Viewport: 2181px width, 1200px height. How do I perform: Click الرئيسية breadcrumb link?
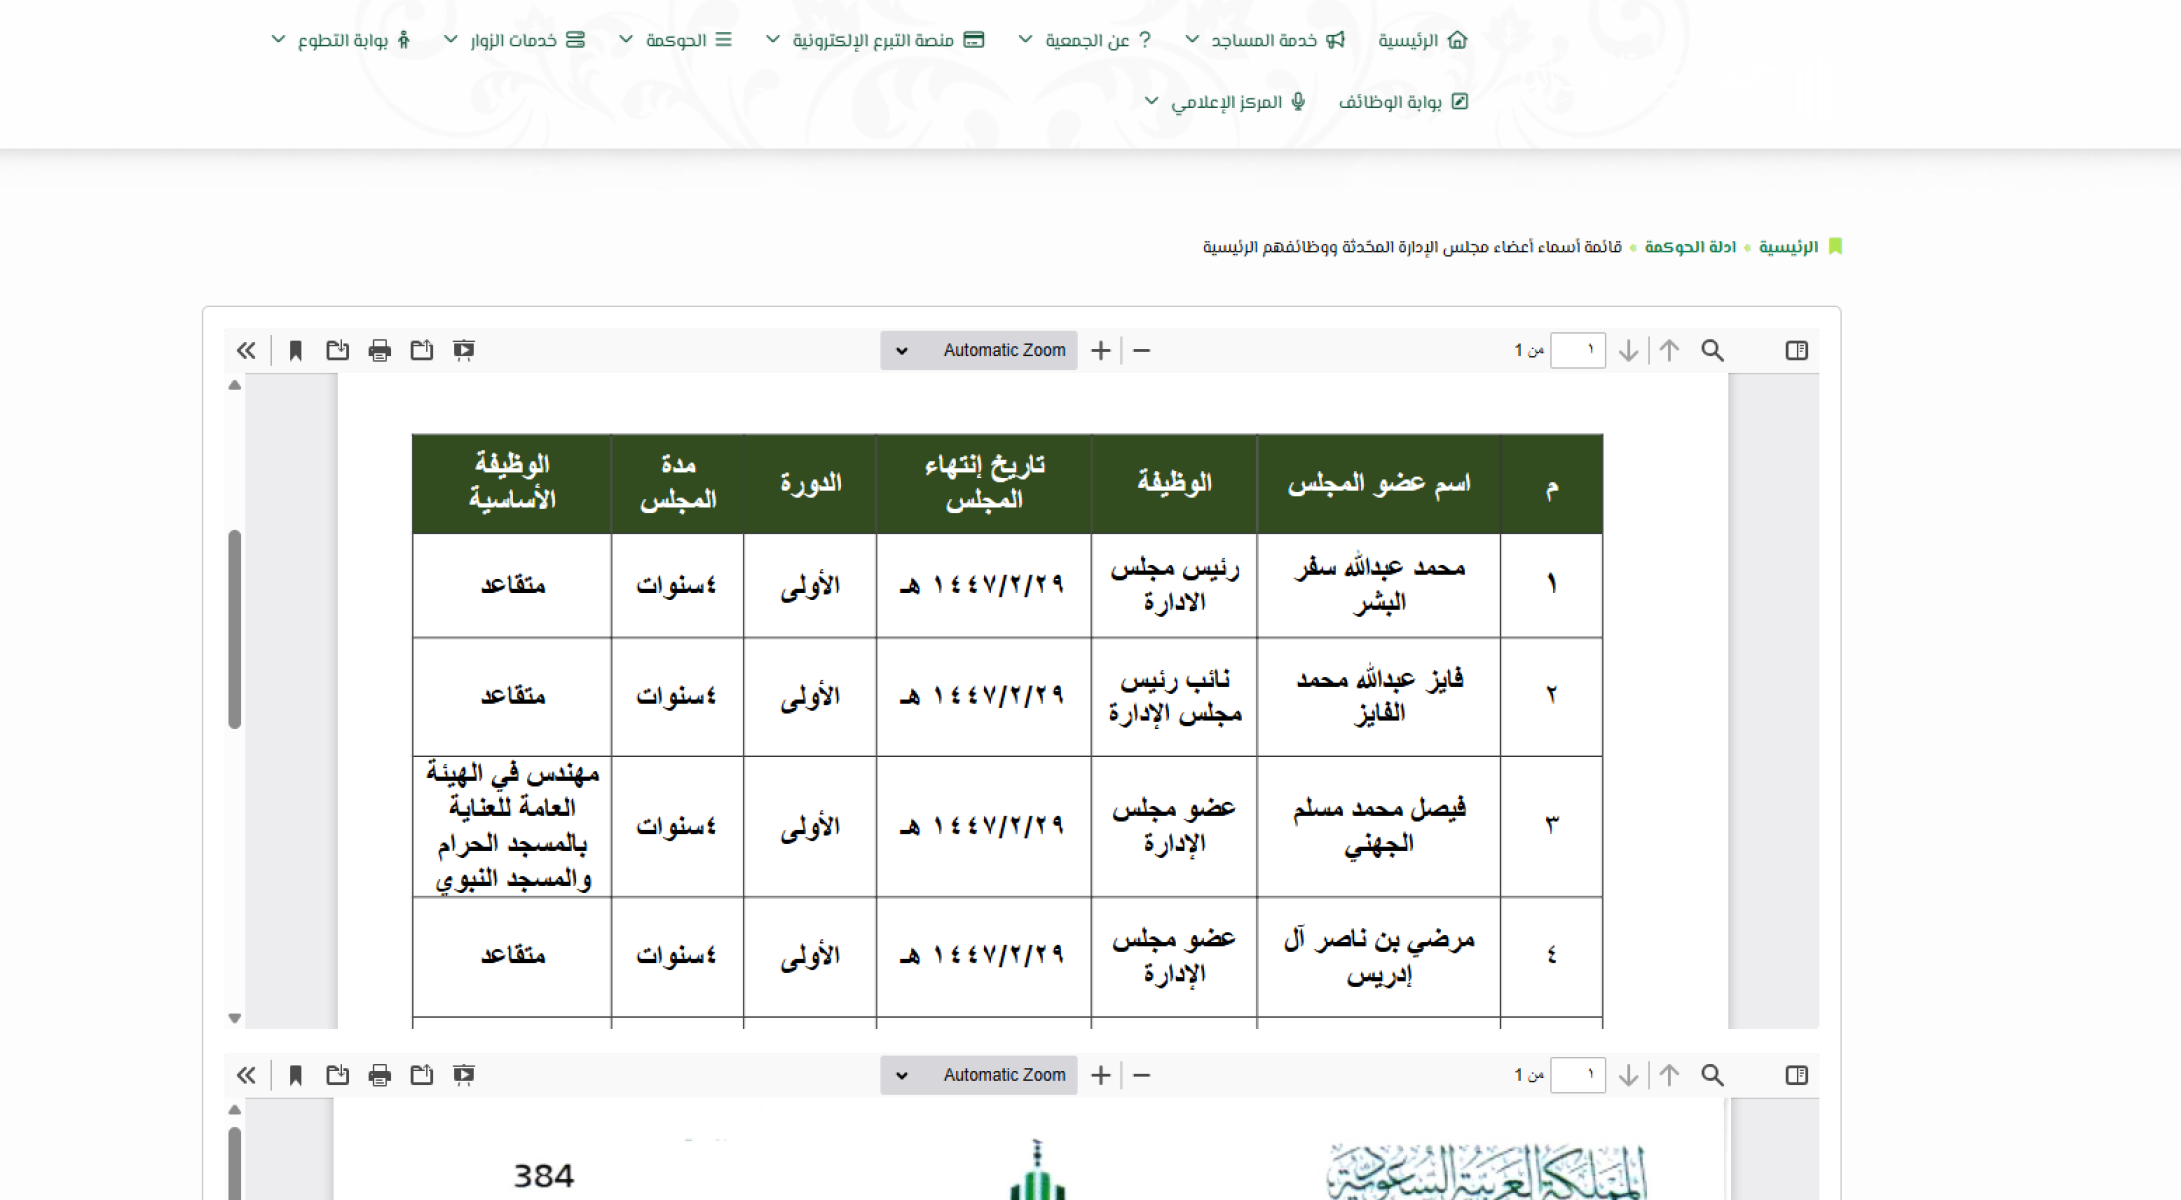1788,247
